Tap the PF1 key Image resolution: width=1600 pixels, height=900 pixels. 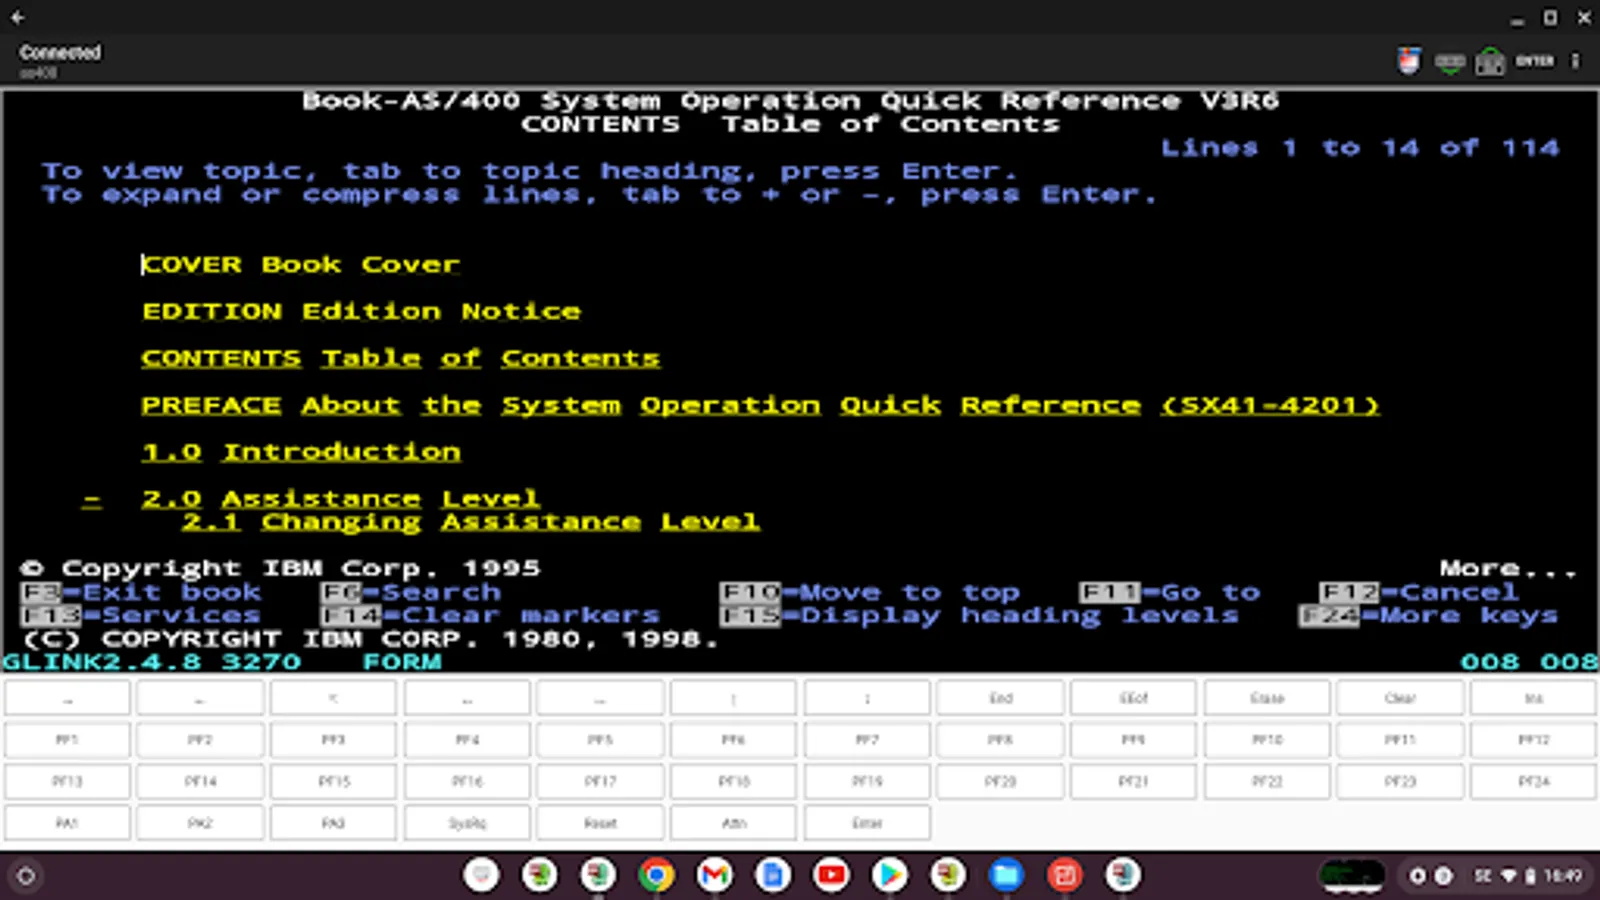(x=67, y=740)
